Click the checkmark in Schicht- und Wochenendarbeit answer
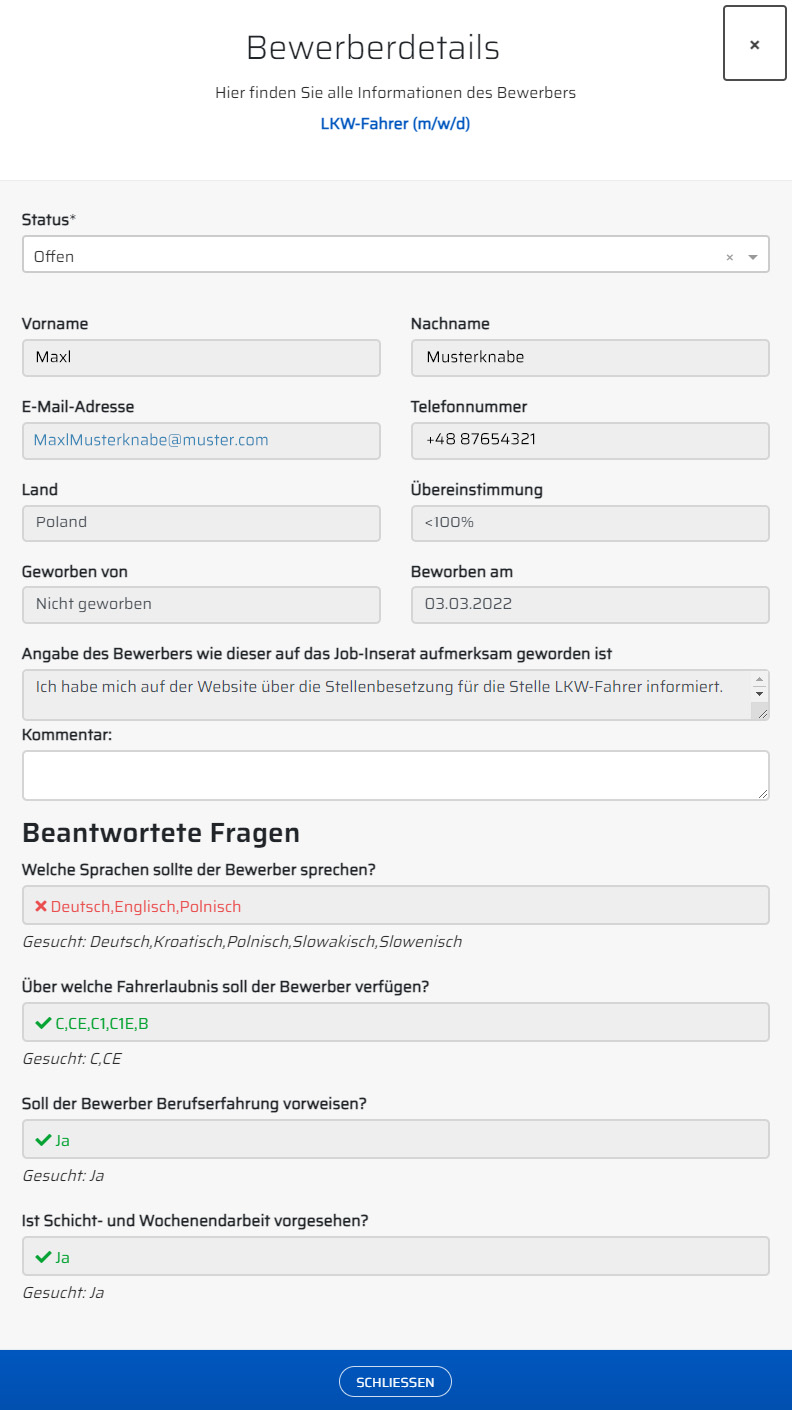 tap(43, 1257)
